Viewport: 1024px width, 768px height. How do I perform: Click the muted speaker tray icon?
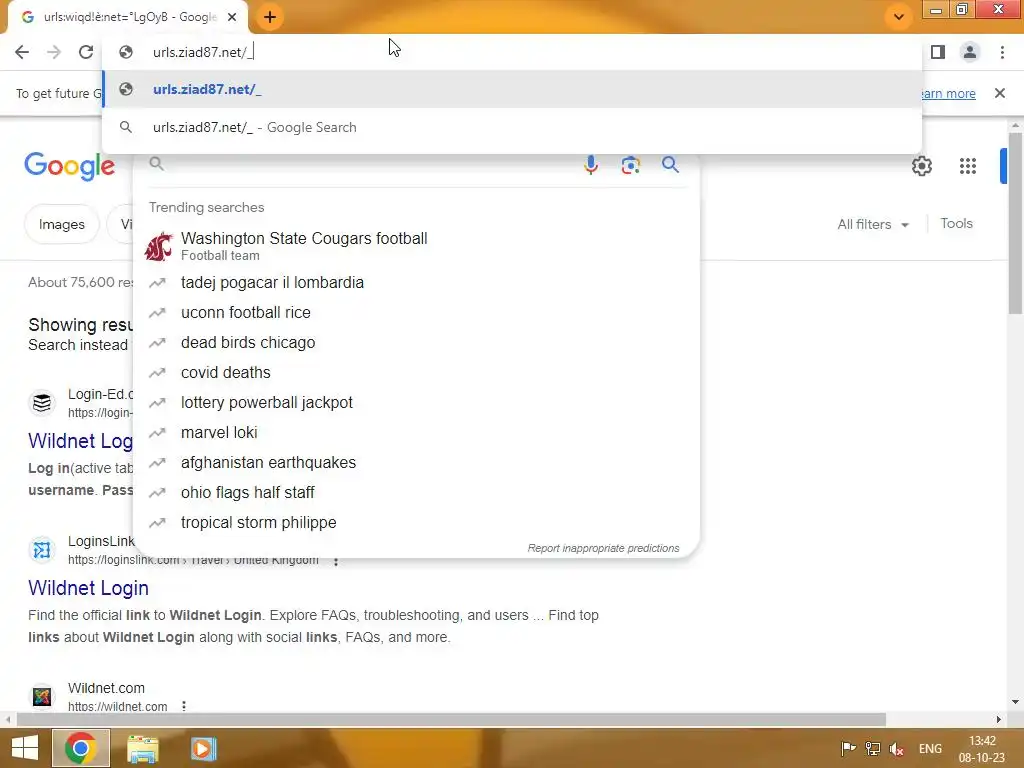(897, 749)
